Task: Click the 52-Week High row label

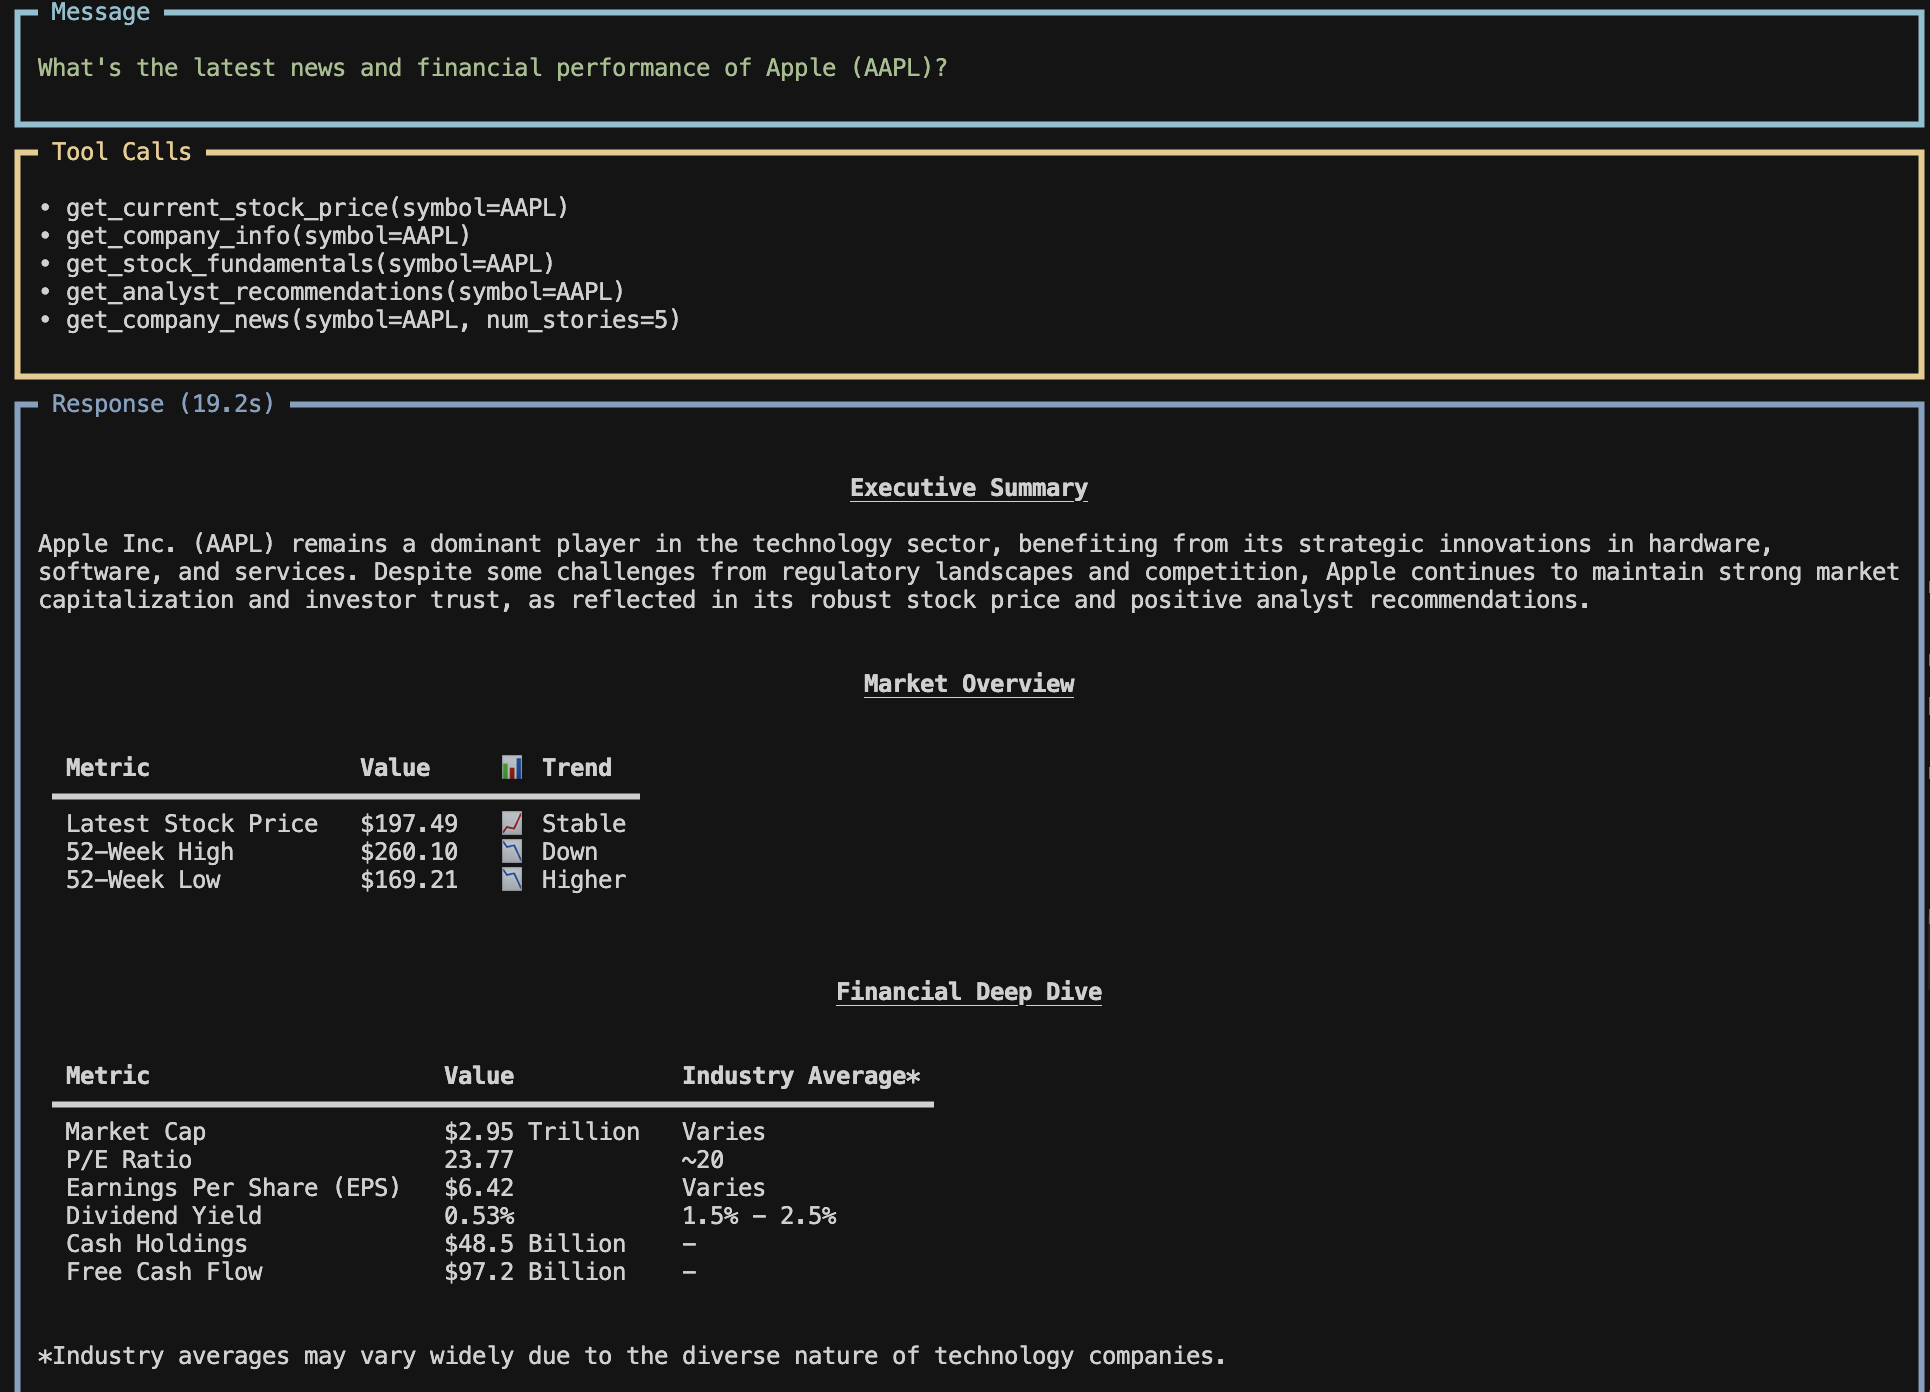Action: (150, 852)
